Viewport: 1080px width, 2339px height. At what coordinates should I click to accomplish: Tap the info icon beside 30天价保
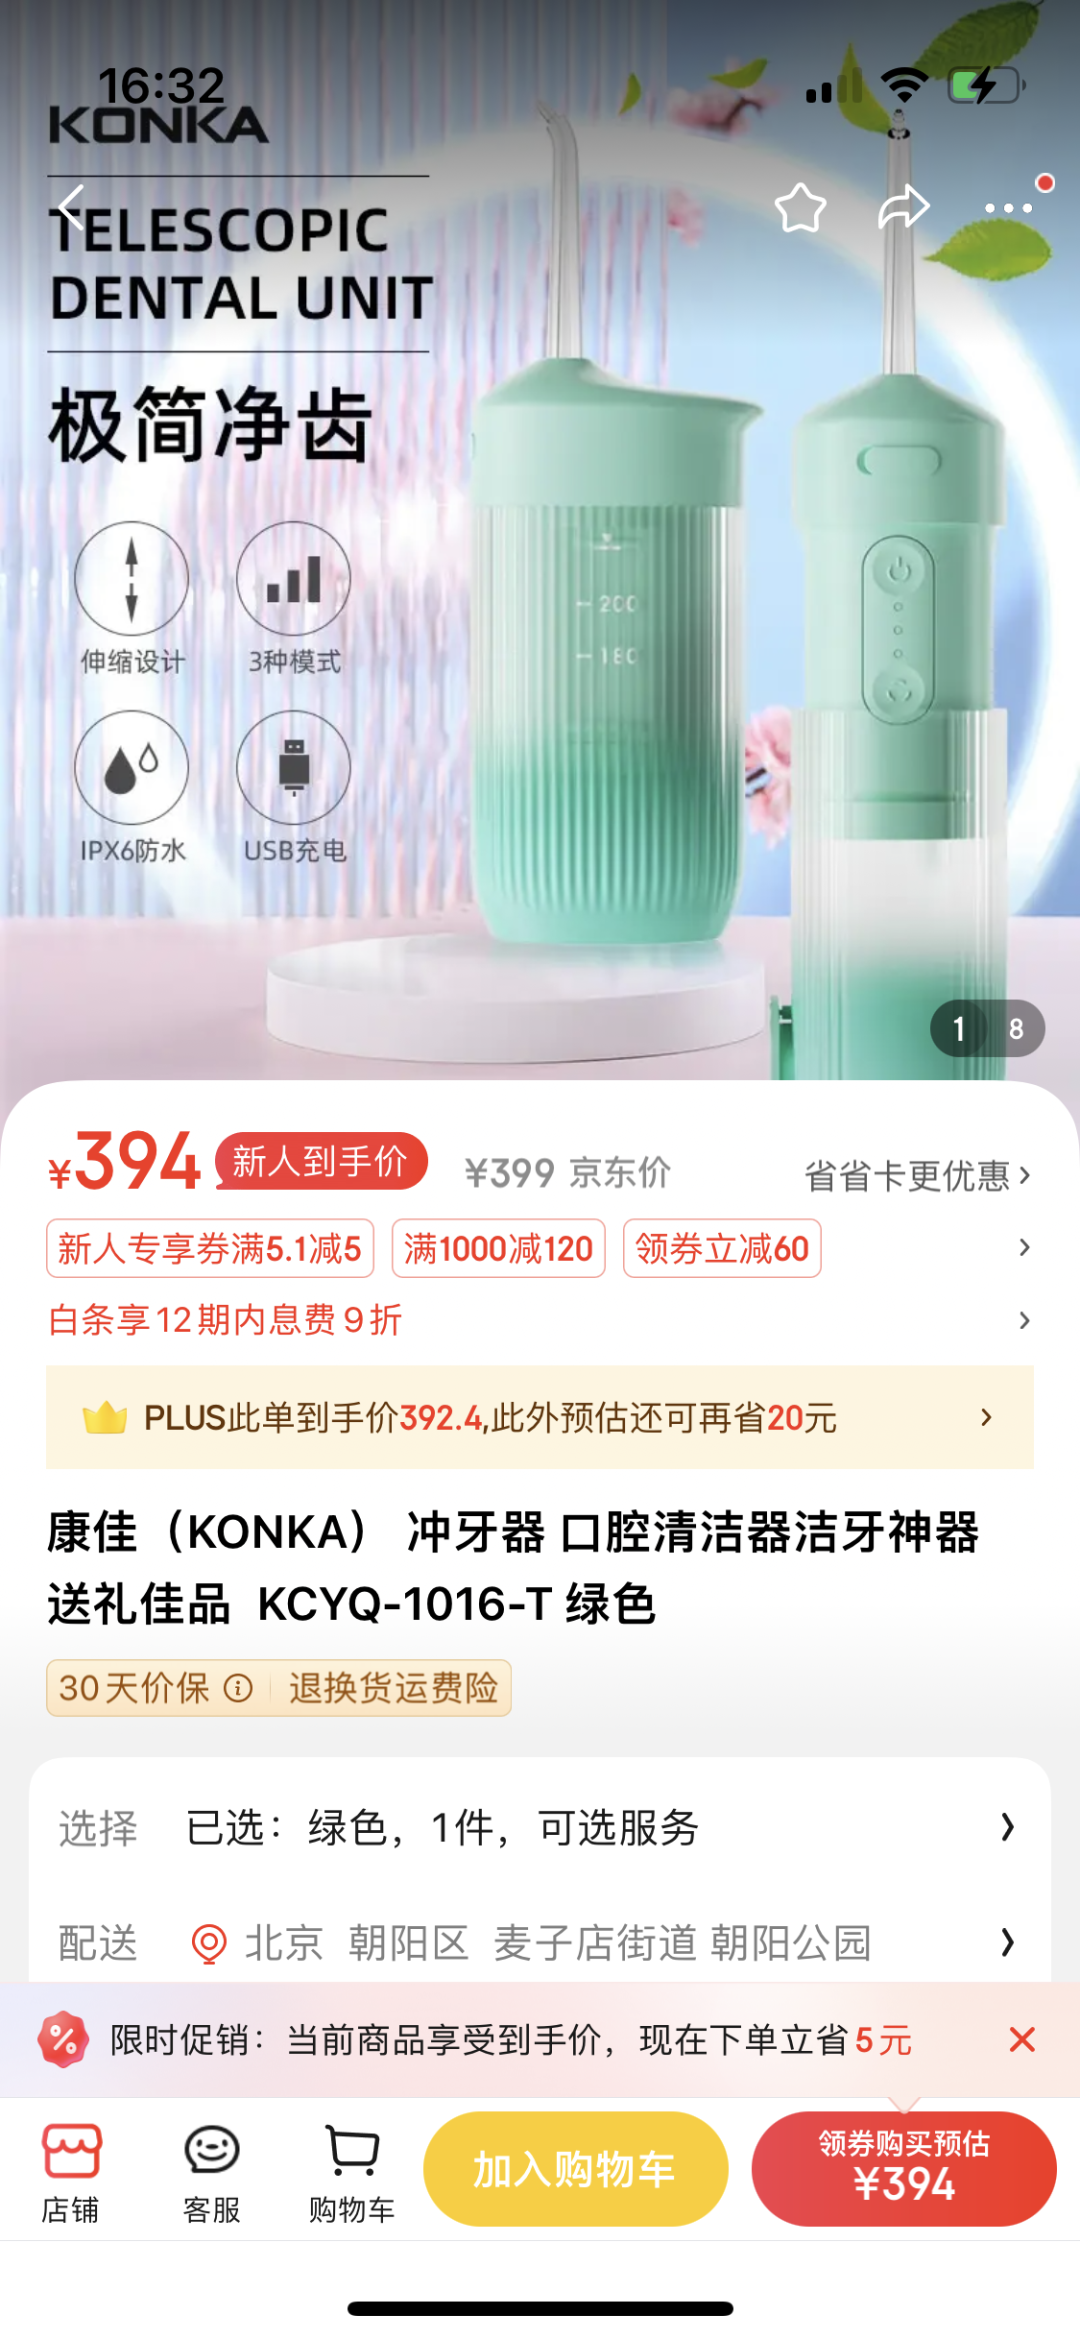point(238,1689)
